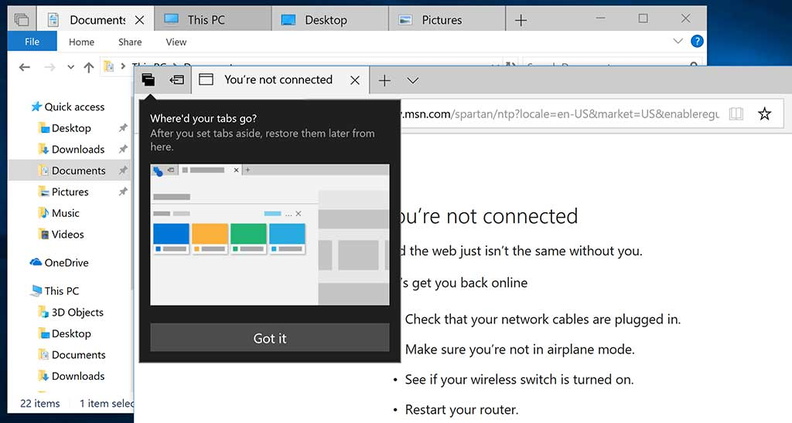
Task: Select This PC in navigation pane
Action: pos(55,291)
